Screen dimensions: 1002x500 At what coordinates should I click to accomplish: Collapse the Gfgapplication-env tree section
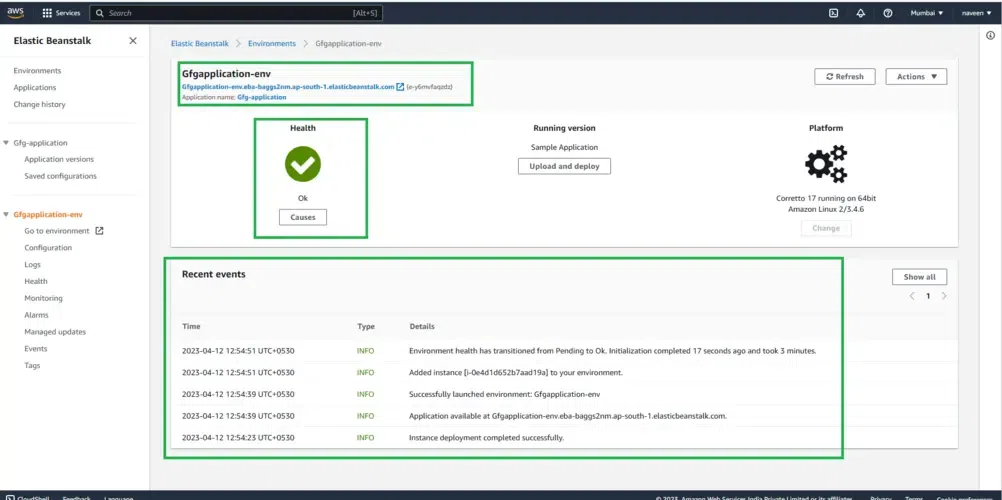click(x=6, y=215)
